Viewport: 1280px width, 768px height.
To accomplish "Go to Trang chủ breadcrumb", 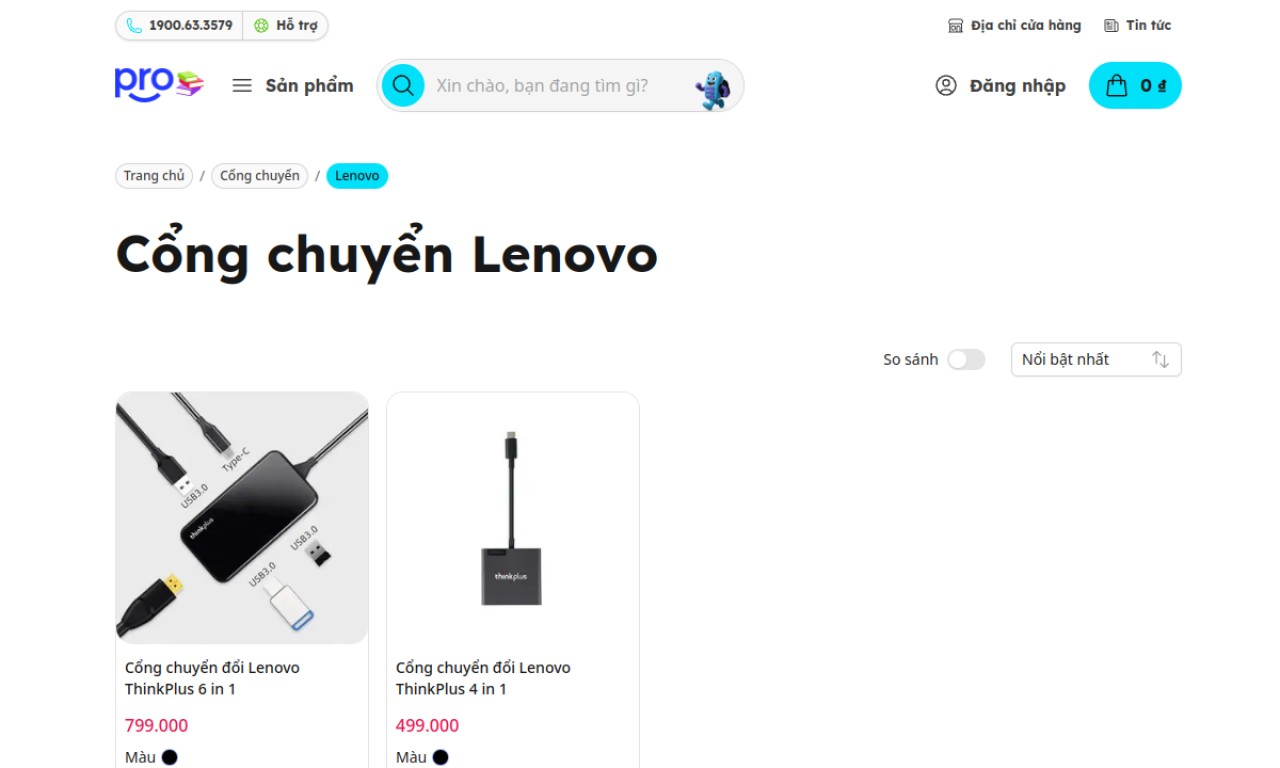I will click(x=154, y=176).
